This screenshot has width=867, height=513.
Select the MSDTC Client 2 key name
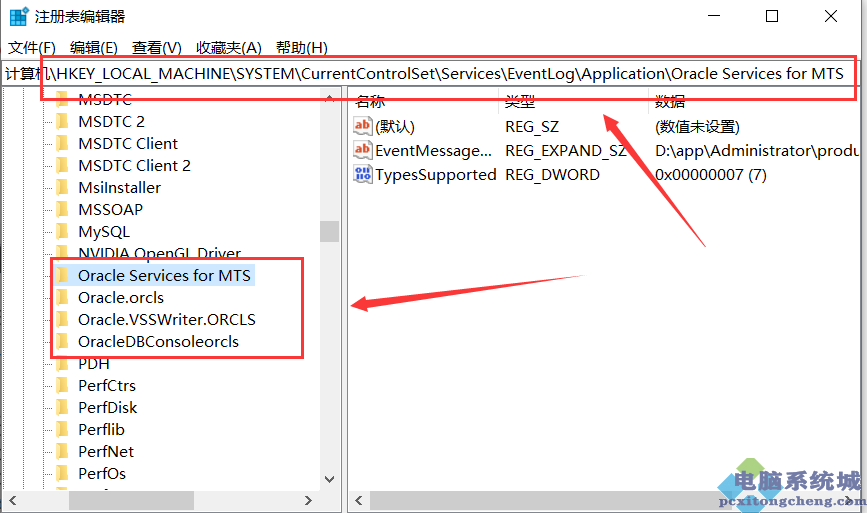(134, 165)
